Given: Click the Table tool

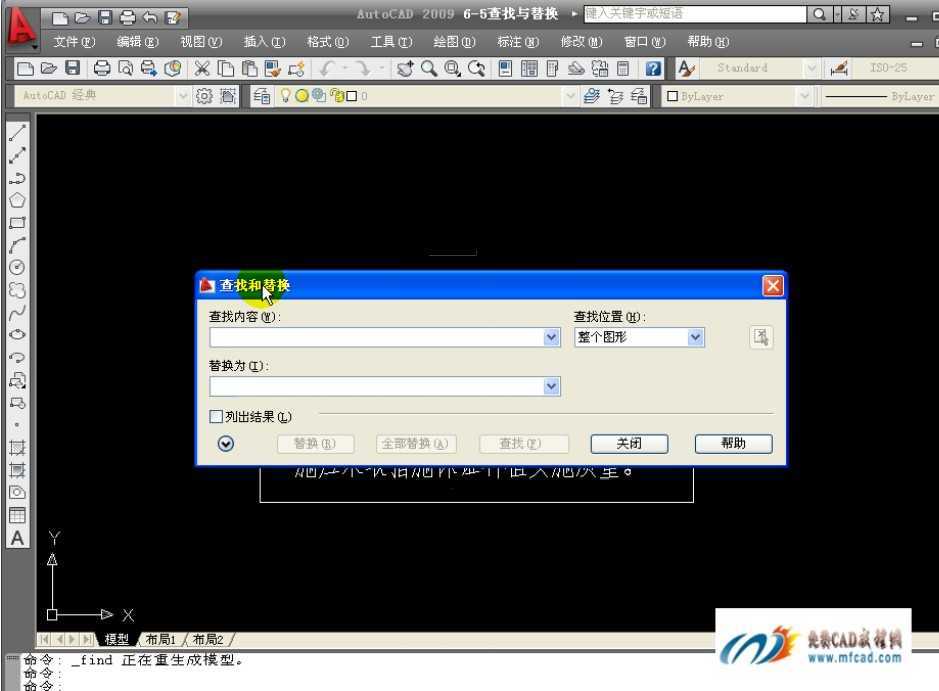Looking at the screenshot, I should pos(17,515).
